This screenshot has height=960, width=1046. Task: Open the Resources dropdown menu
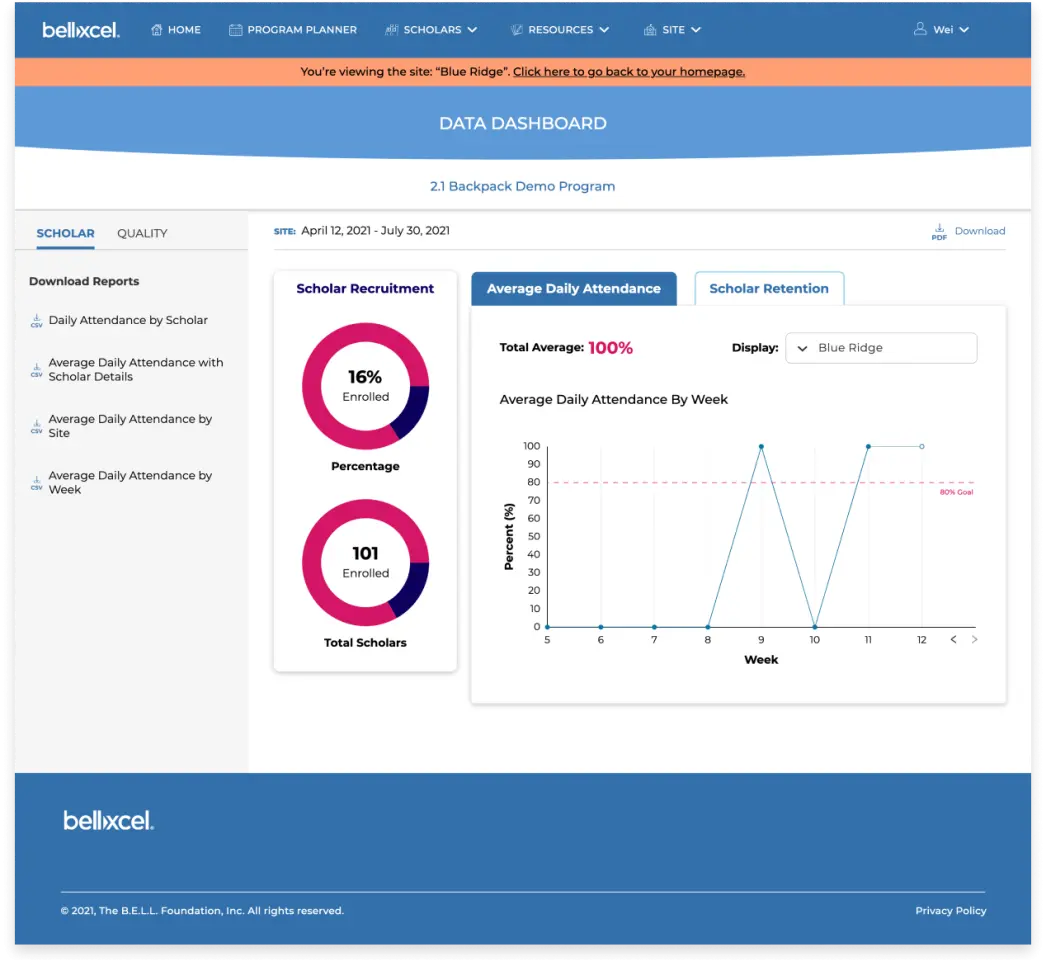(x=560, y=30)
